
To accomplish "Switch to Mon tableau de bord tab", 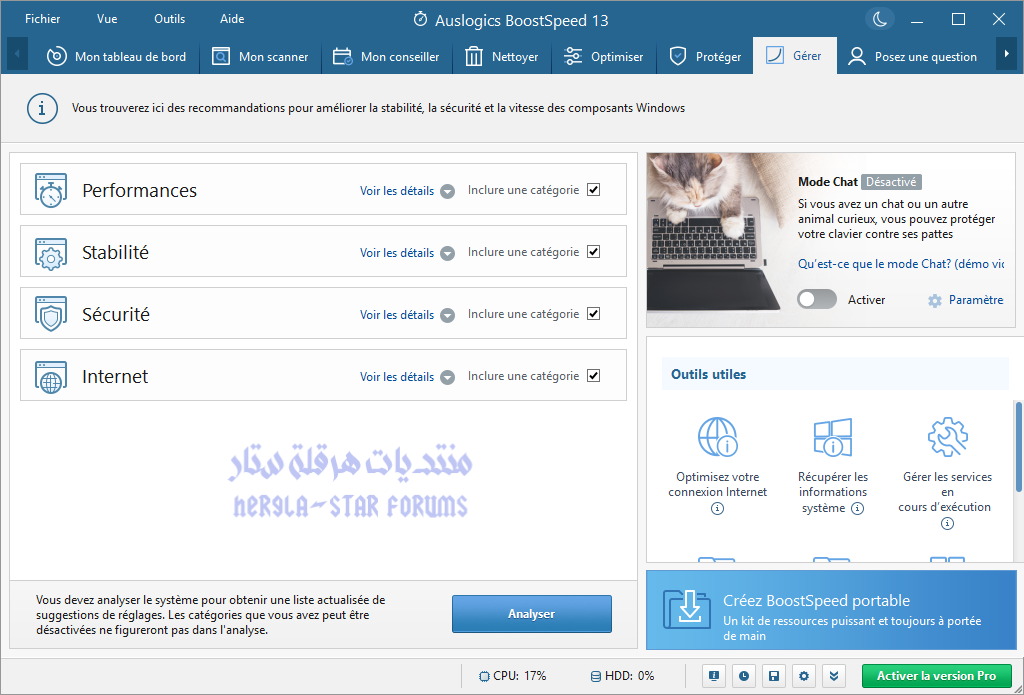I will [117, 57].
